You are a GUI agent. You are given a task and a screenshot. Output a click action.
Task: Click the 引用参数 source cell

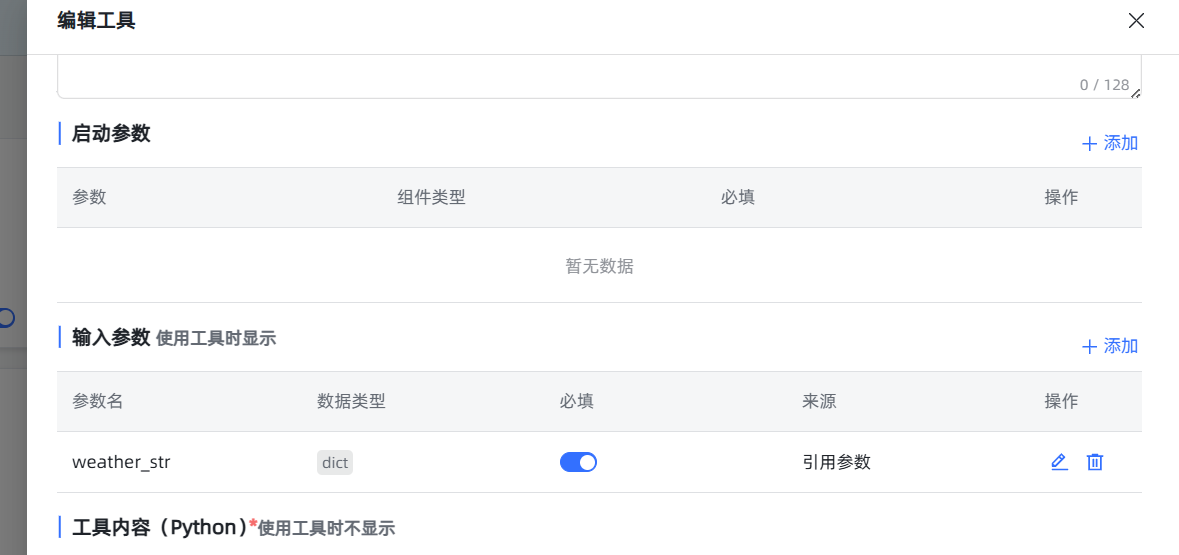836,462
